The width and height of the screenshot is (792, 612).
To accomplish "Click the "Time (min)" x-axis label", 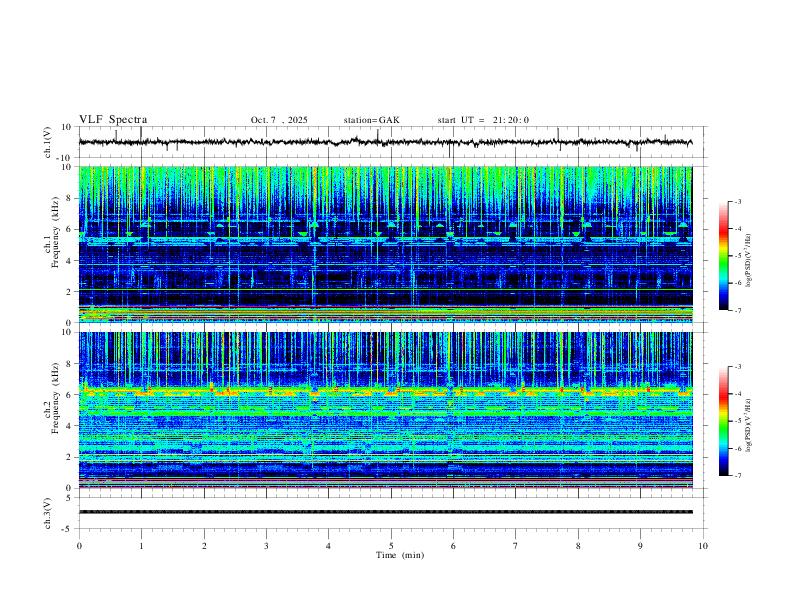I will coord(400,555).
